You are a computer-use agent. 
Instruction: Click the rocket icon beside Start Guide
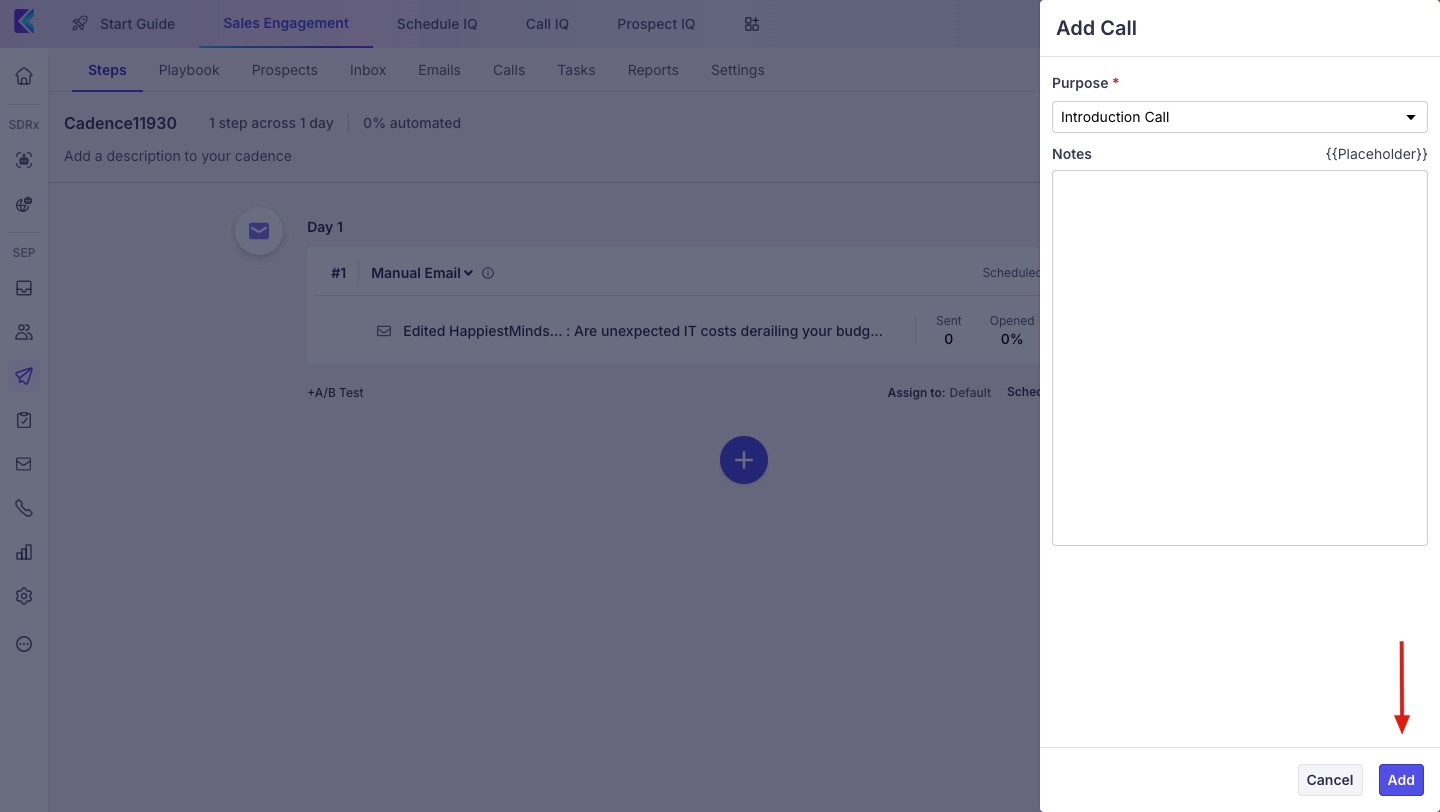(80, 24)
